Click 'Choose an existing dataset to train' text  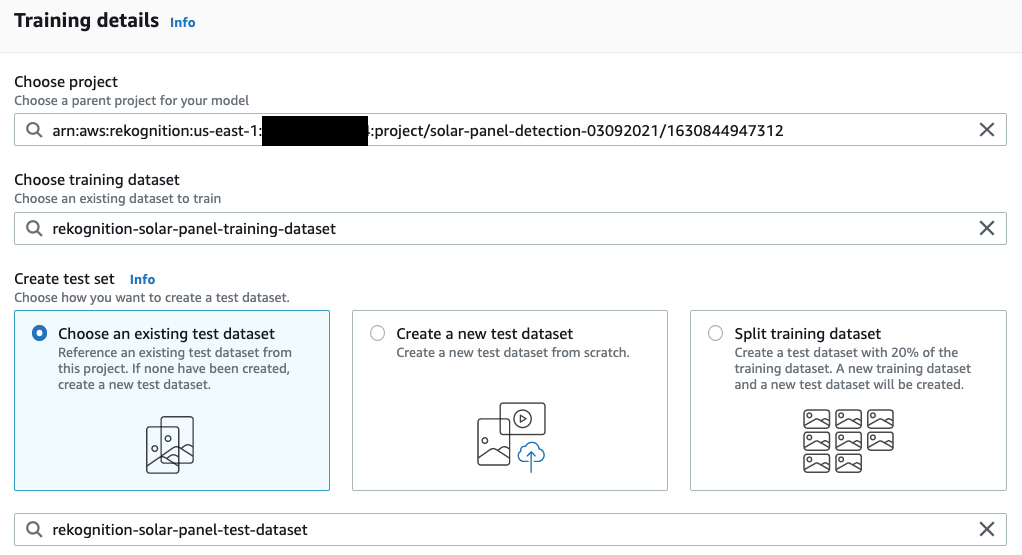coord(117,199)
